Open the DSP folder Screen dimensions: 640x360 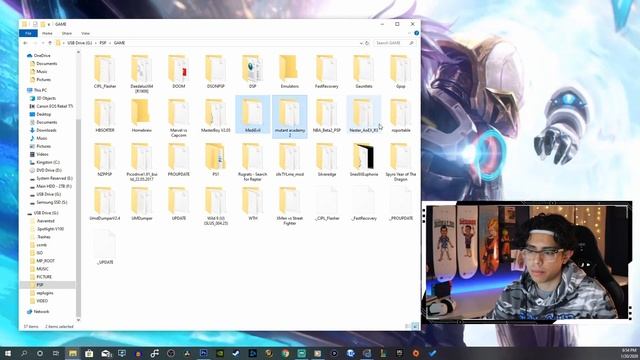pos(252,72)
